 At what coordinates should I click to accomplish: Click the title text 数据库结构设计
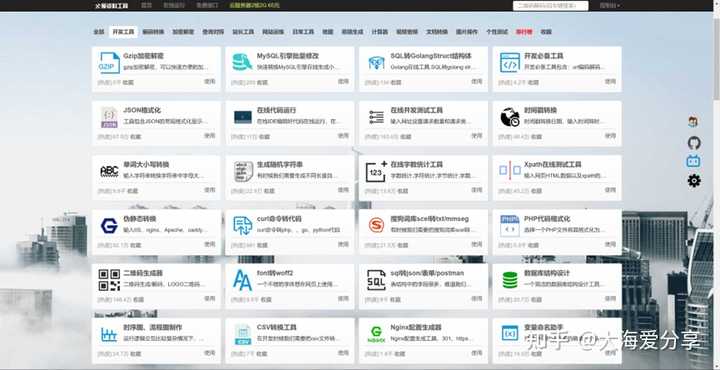(x=547, y=273)
